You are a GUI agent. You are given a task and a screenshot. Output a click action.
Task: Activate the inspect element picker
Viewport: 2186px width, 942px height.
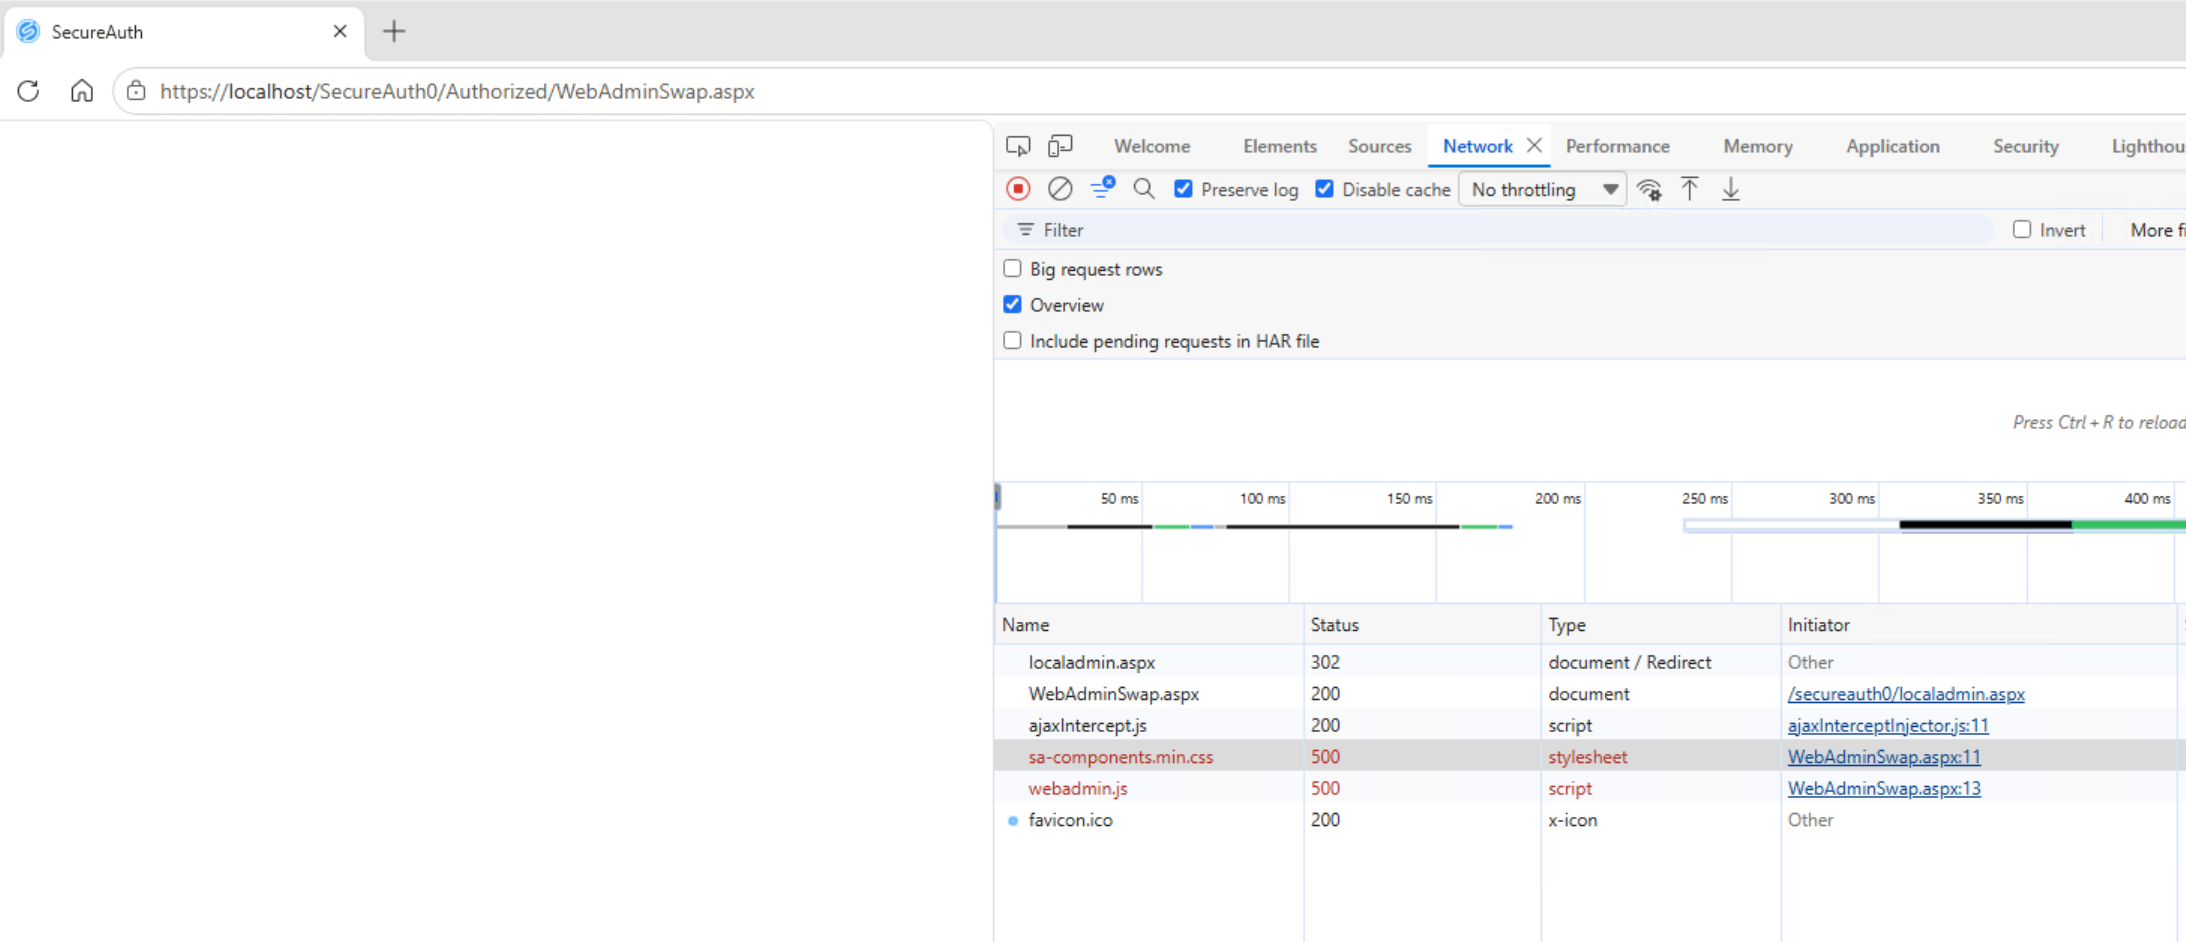(1018, 146)
